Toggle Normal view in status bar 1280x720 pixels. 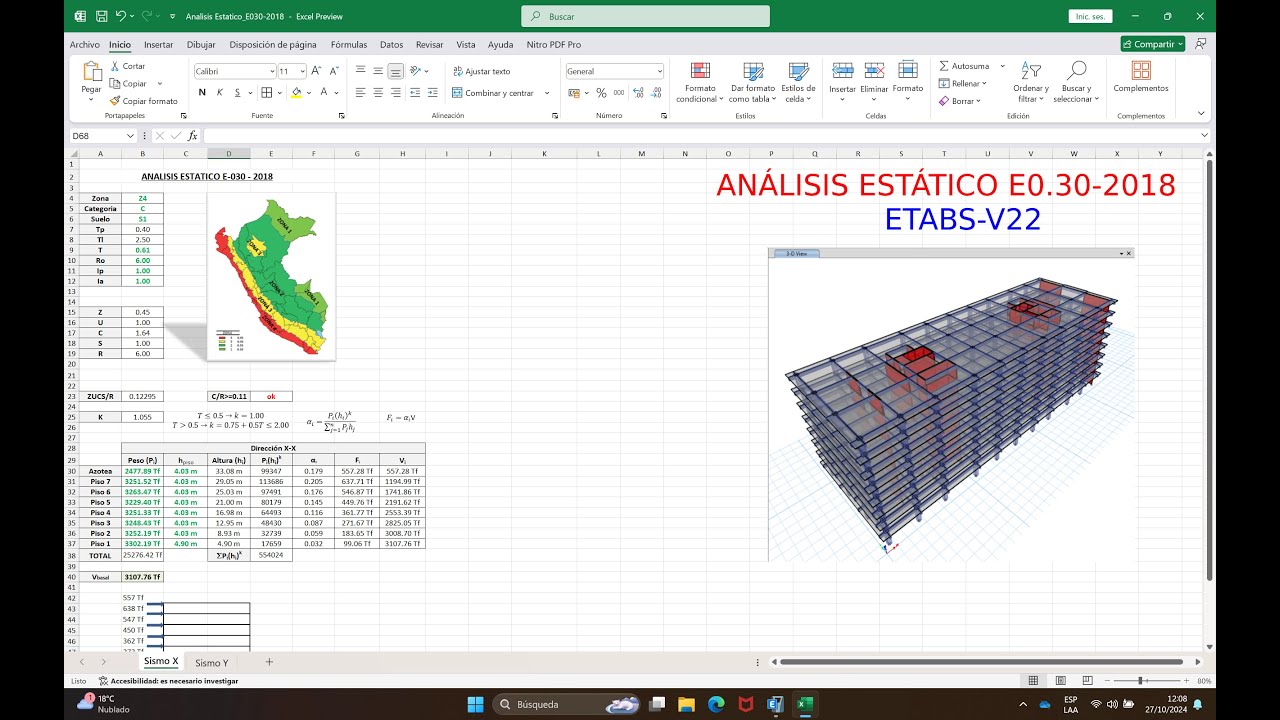(1033, 680)
